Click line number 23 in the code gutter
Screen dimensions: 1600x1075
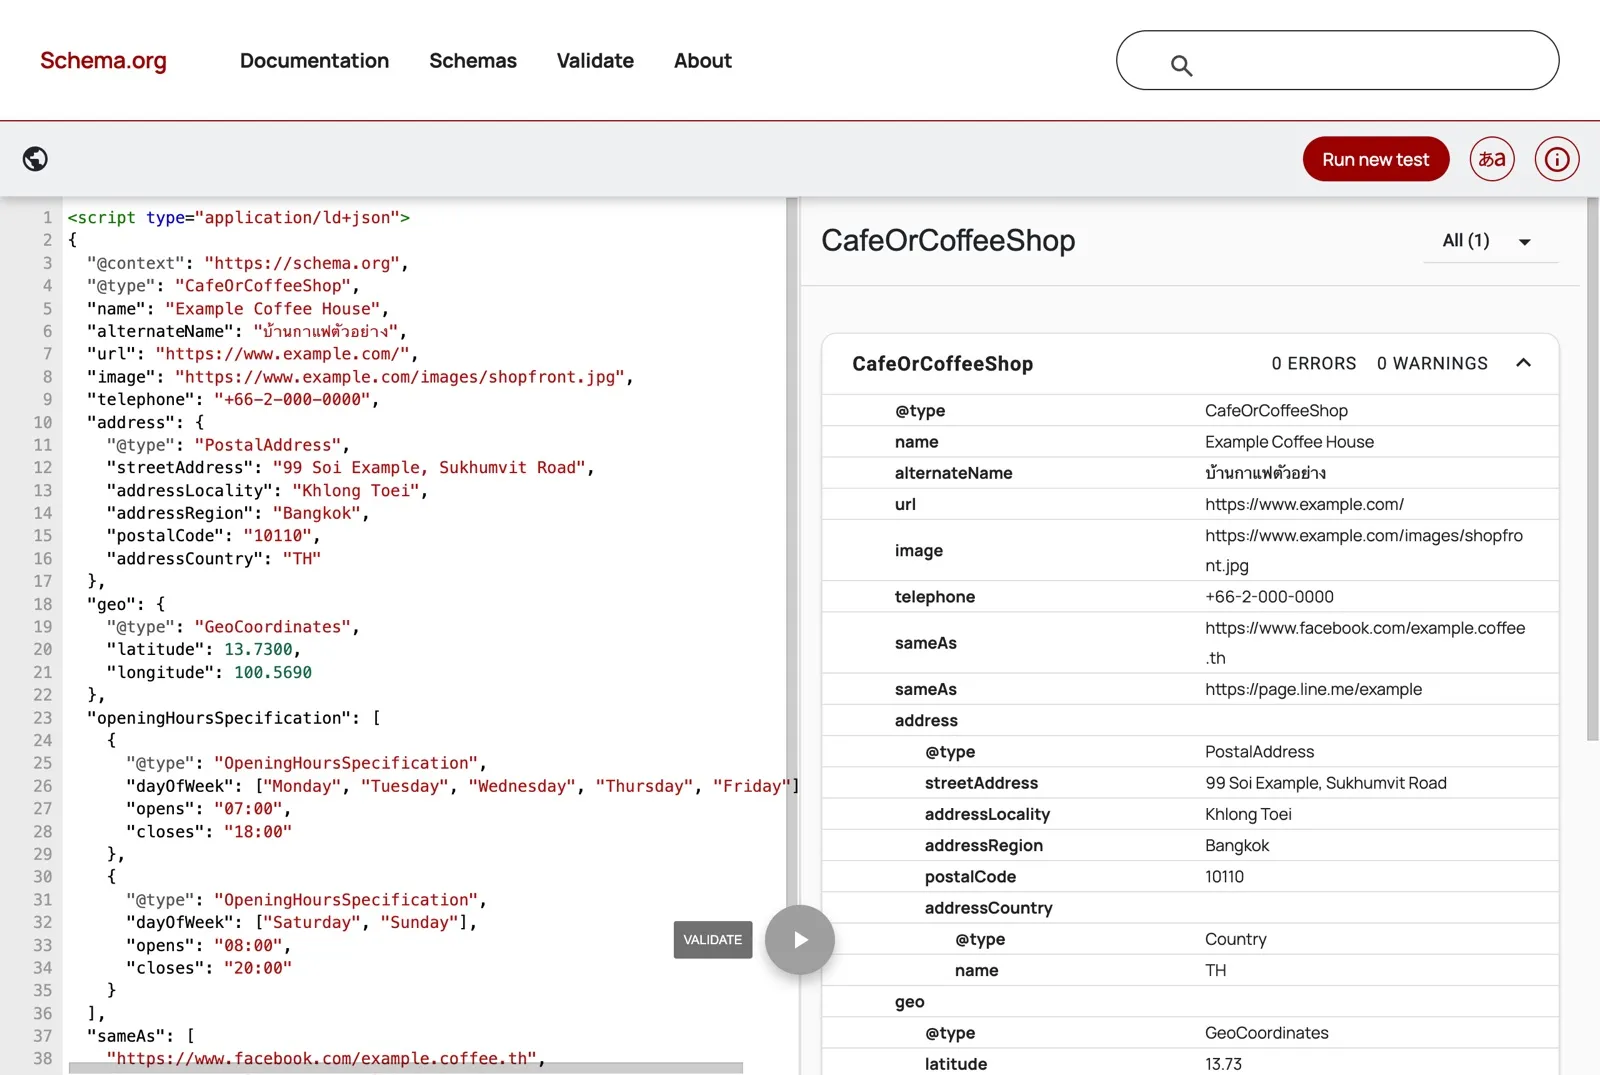(42, 718)
